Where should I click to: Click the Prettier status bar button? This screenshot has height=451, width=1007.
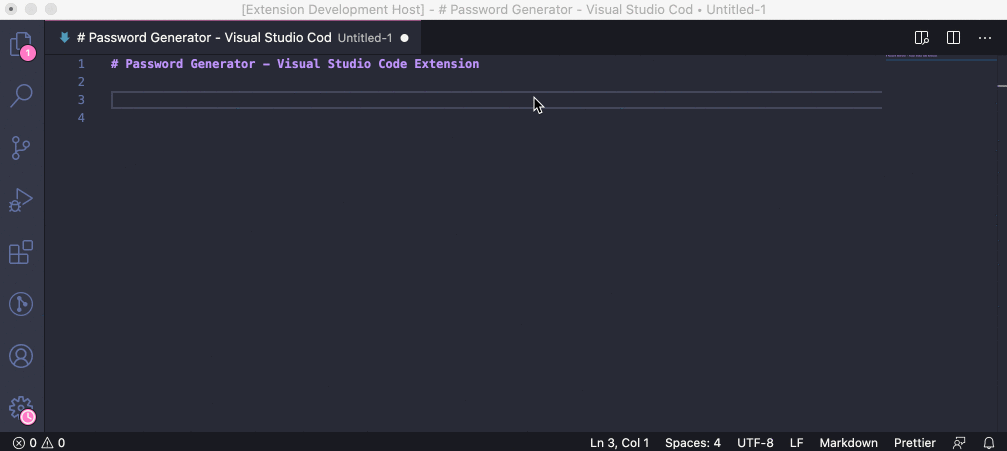tap(914, 443)
